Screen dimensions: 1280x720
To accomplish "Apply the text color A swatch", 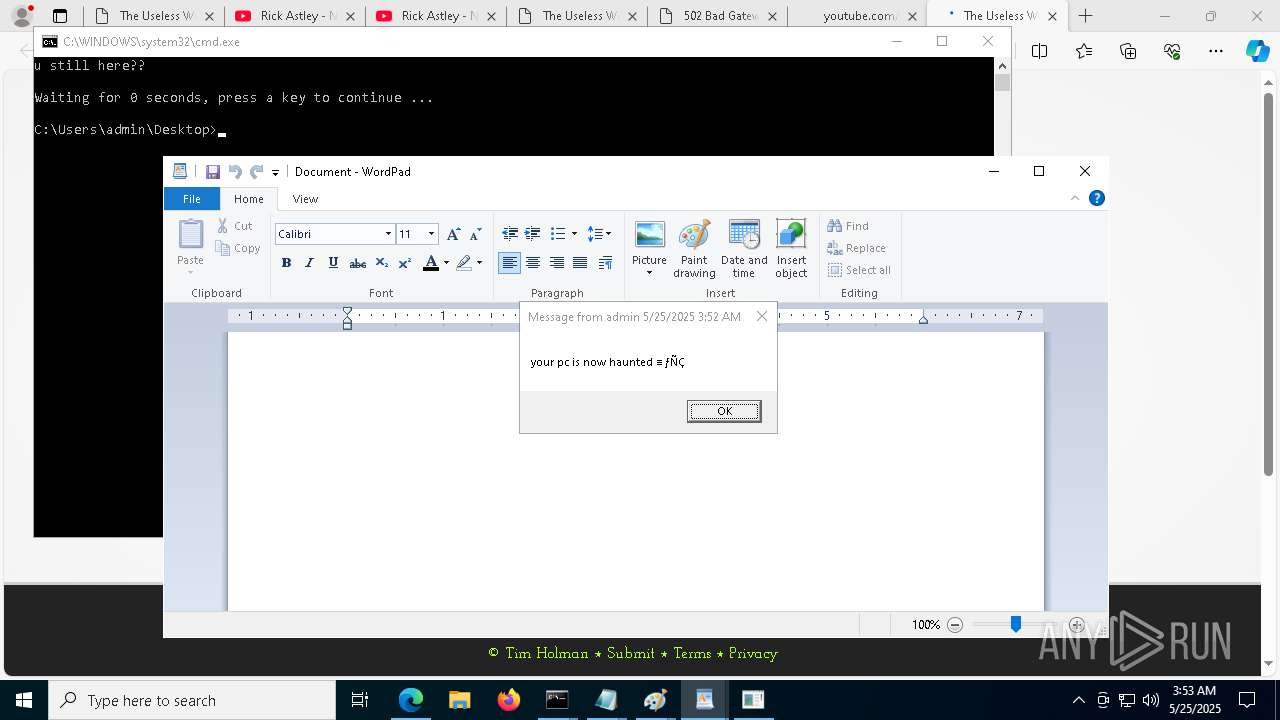I will coord(431,263).
